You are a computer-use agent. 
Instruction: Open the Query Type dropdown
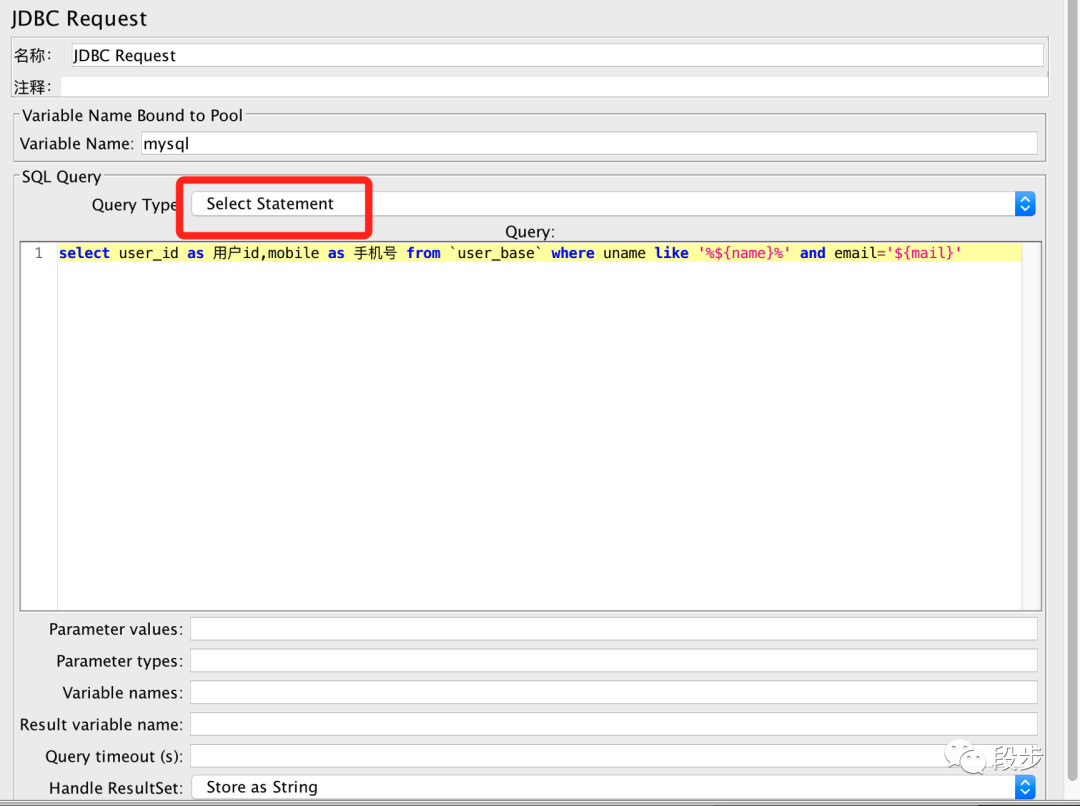pyautogui.click(x=612, y=204)
